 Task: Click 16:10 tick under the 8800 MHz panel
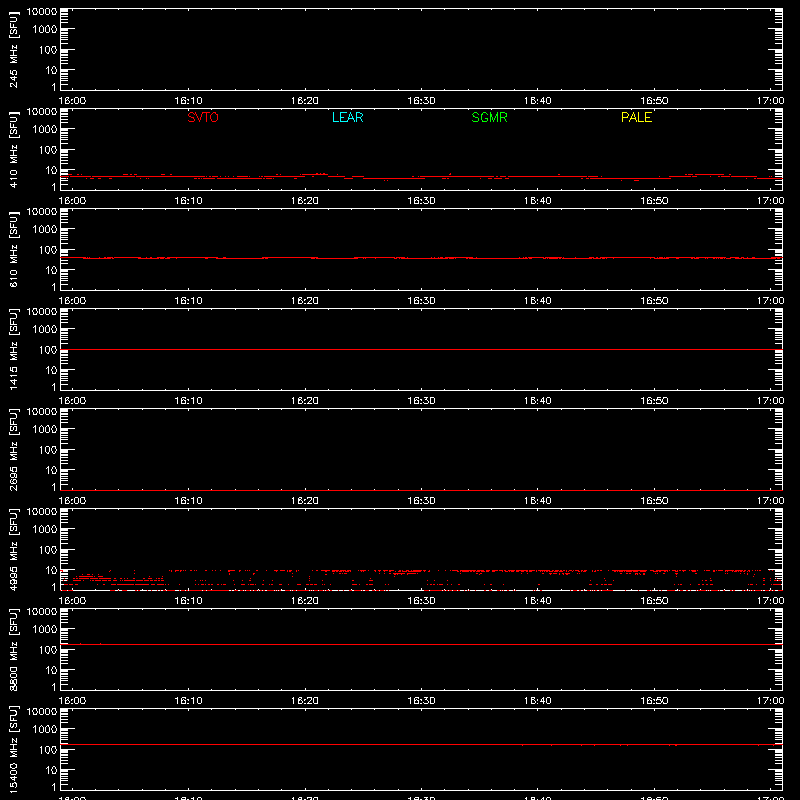pos(188,701)
